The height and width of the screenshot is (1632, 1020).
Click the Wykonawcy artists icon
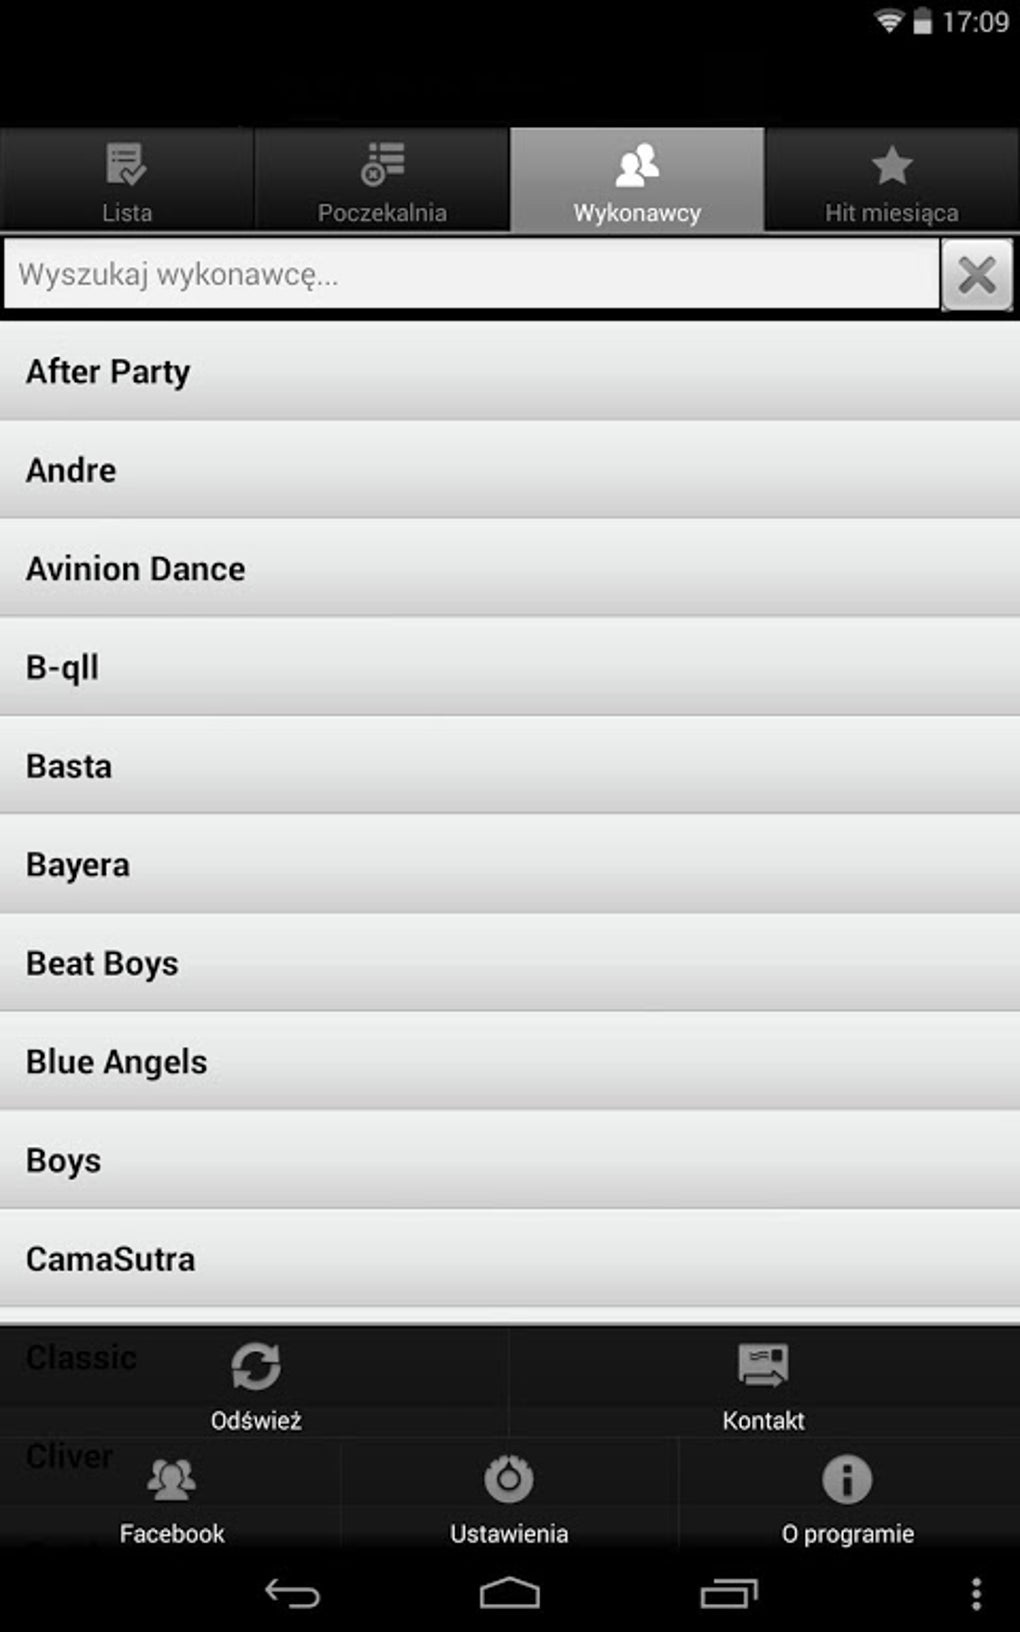coord(637,163)
